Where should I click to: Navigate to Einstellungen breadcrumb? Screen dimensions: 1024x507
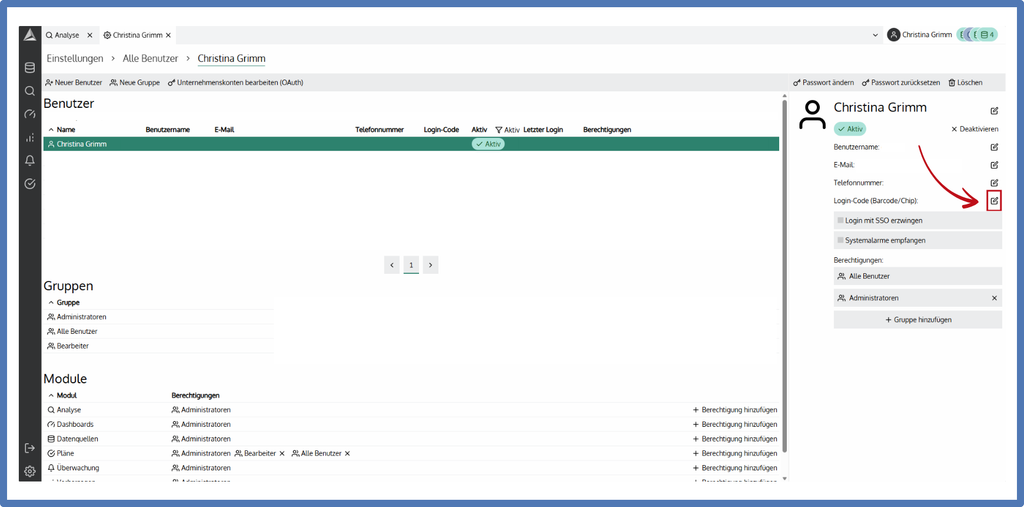75,59
